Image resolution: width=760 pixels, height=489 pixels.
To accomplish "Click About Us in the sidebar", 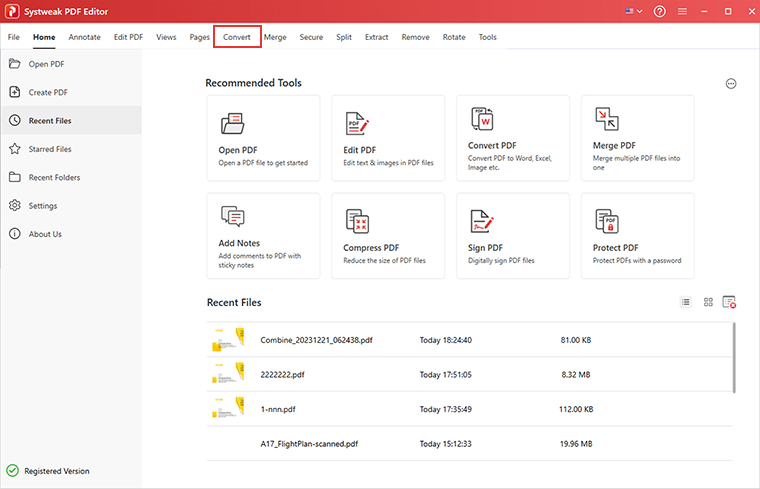I will [x=45, y=234].
